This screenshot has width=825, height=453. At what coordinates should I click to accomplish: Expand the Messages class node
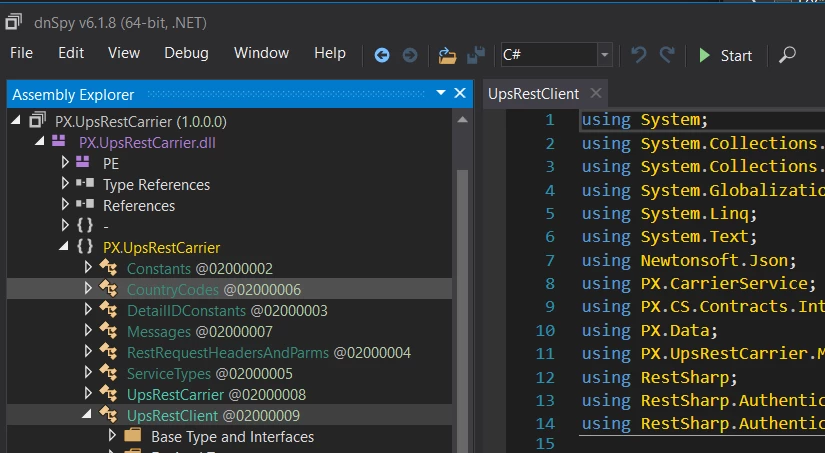[x=88, y=330]
